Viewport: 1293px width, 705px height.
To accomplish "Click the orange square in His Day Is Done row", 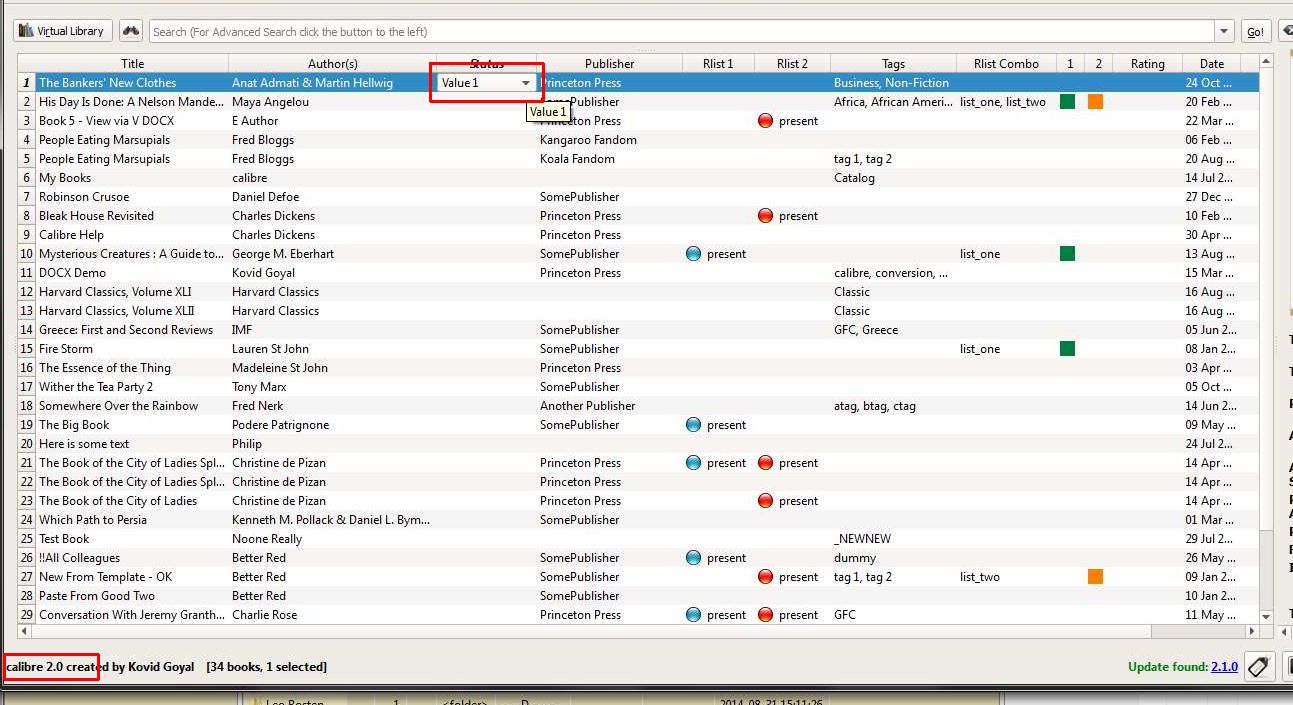I will pos(1095,102).
